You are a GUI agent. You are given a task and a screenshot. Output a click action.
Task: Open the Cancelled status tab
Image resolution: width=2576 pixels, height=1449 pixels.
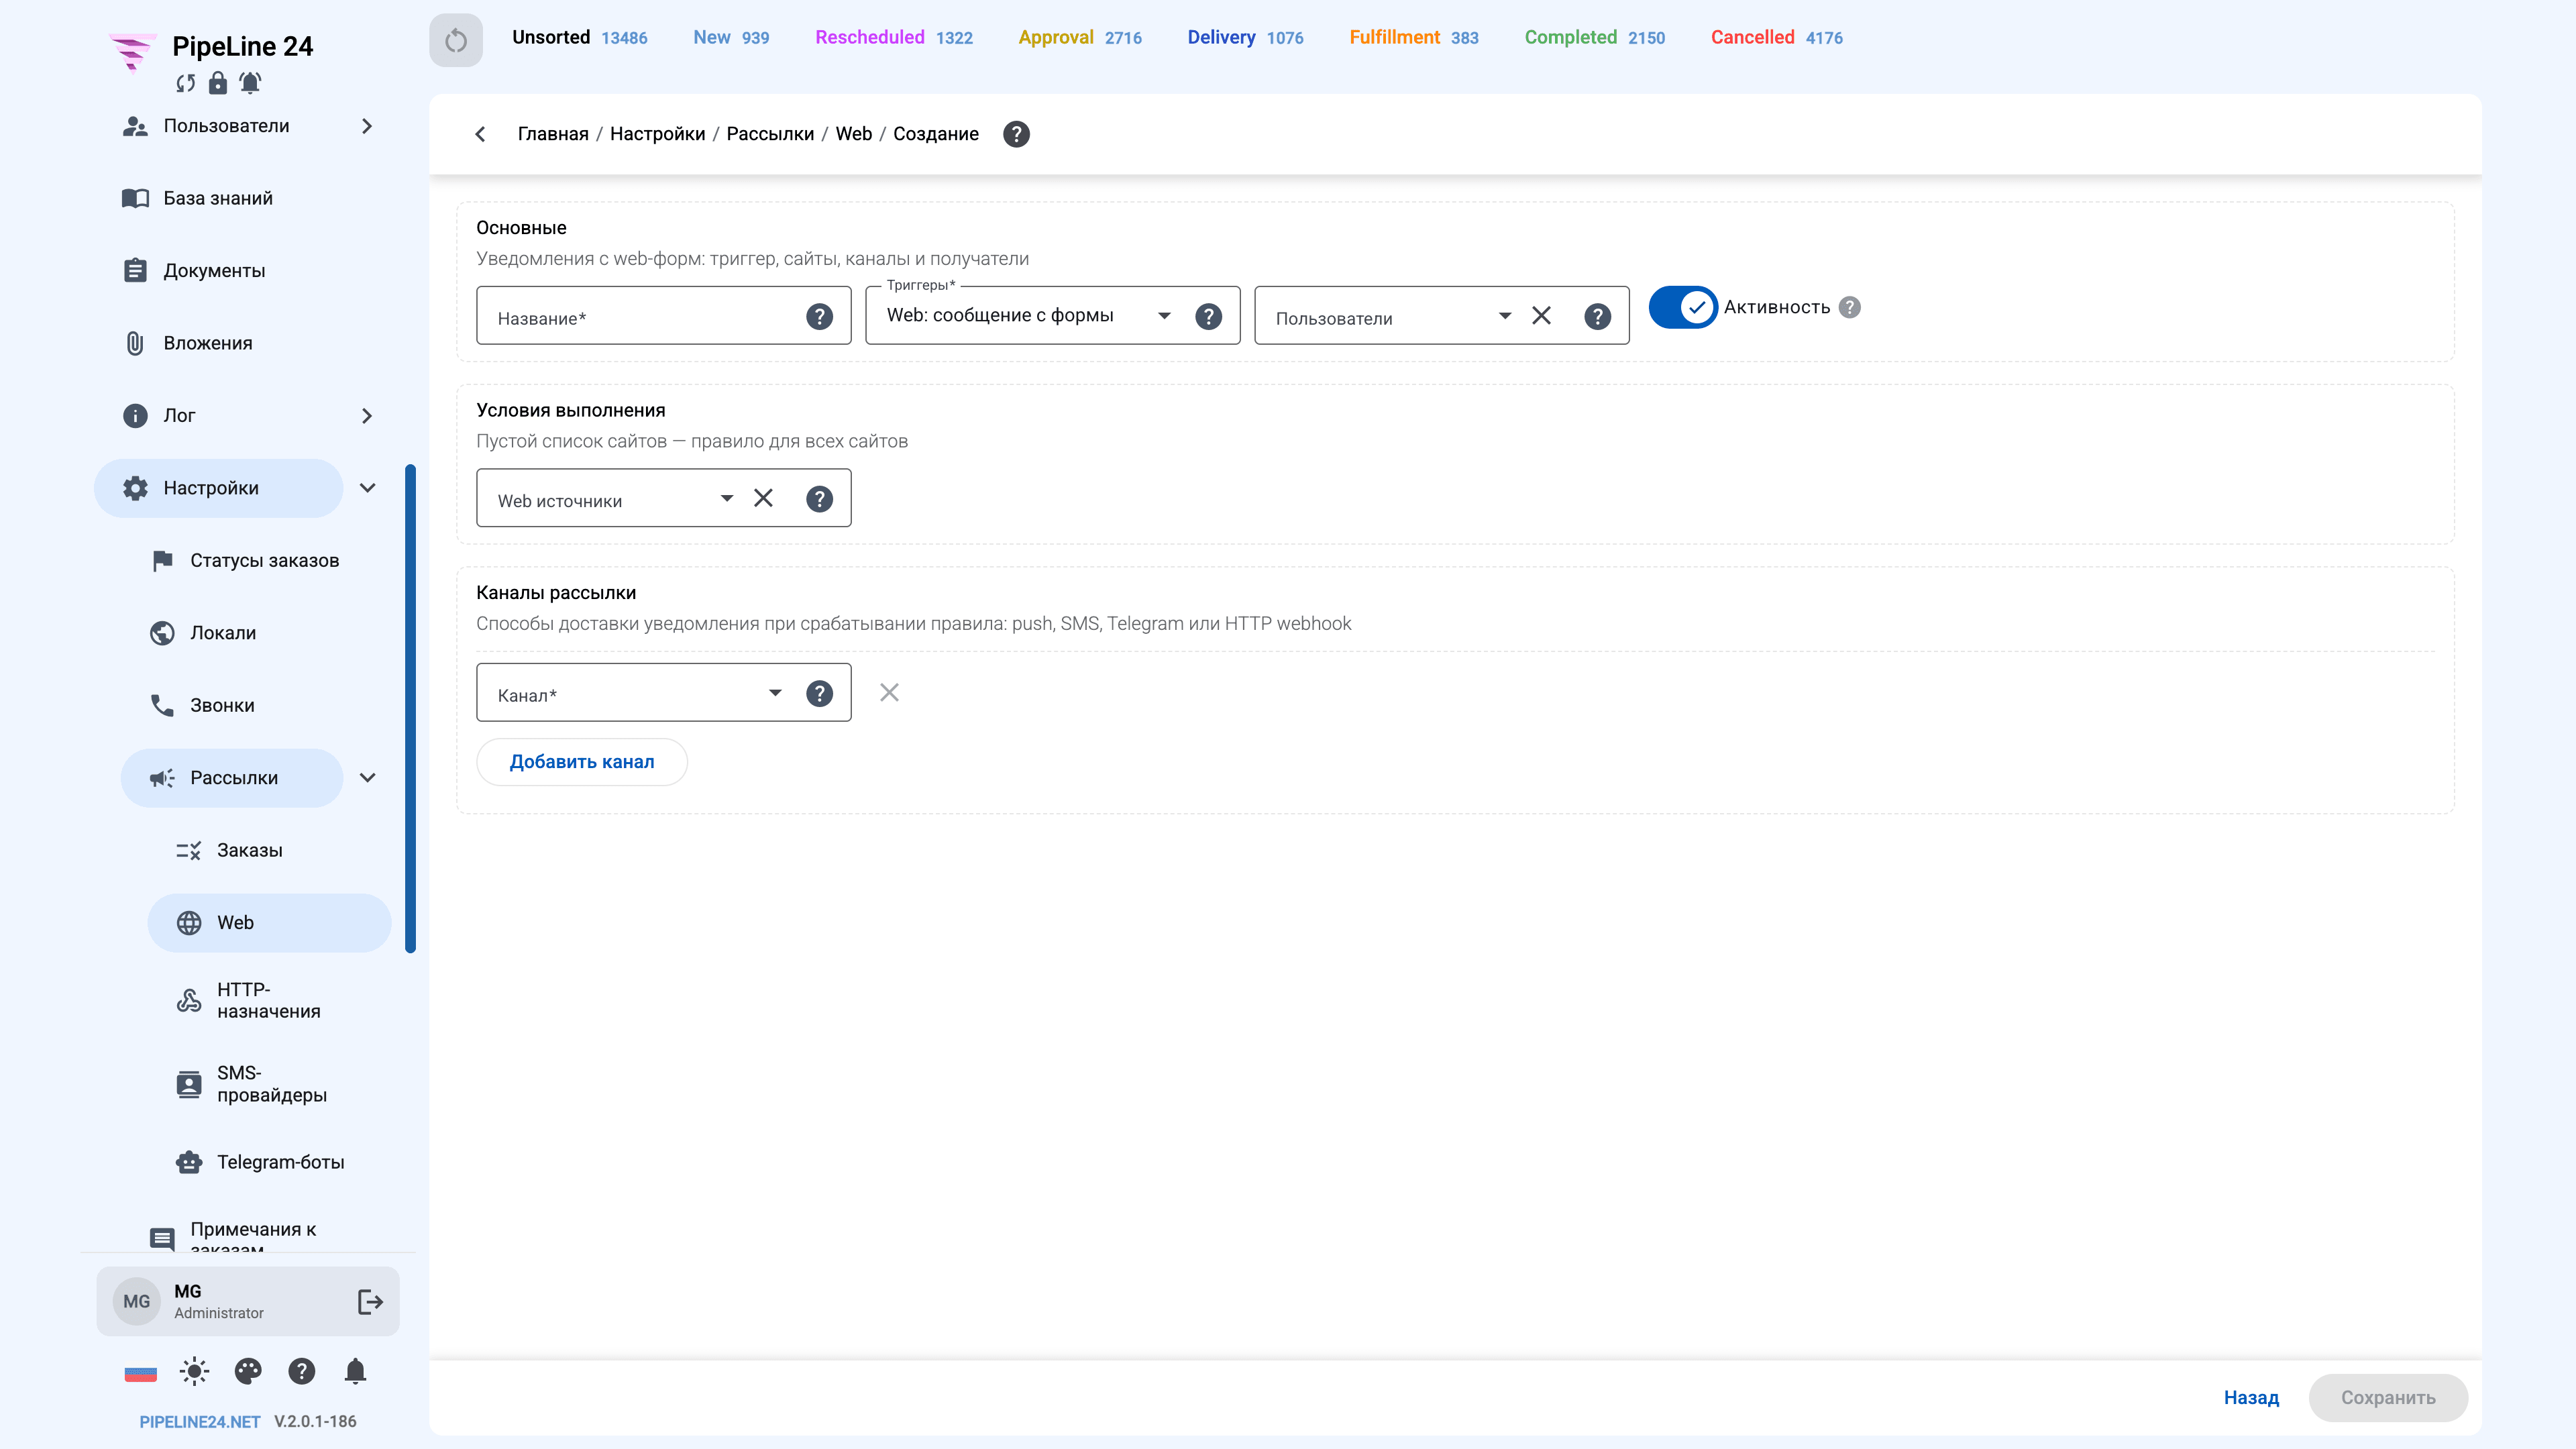click(x=1776, y=38)
